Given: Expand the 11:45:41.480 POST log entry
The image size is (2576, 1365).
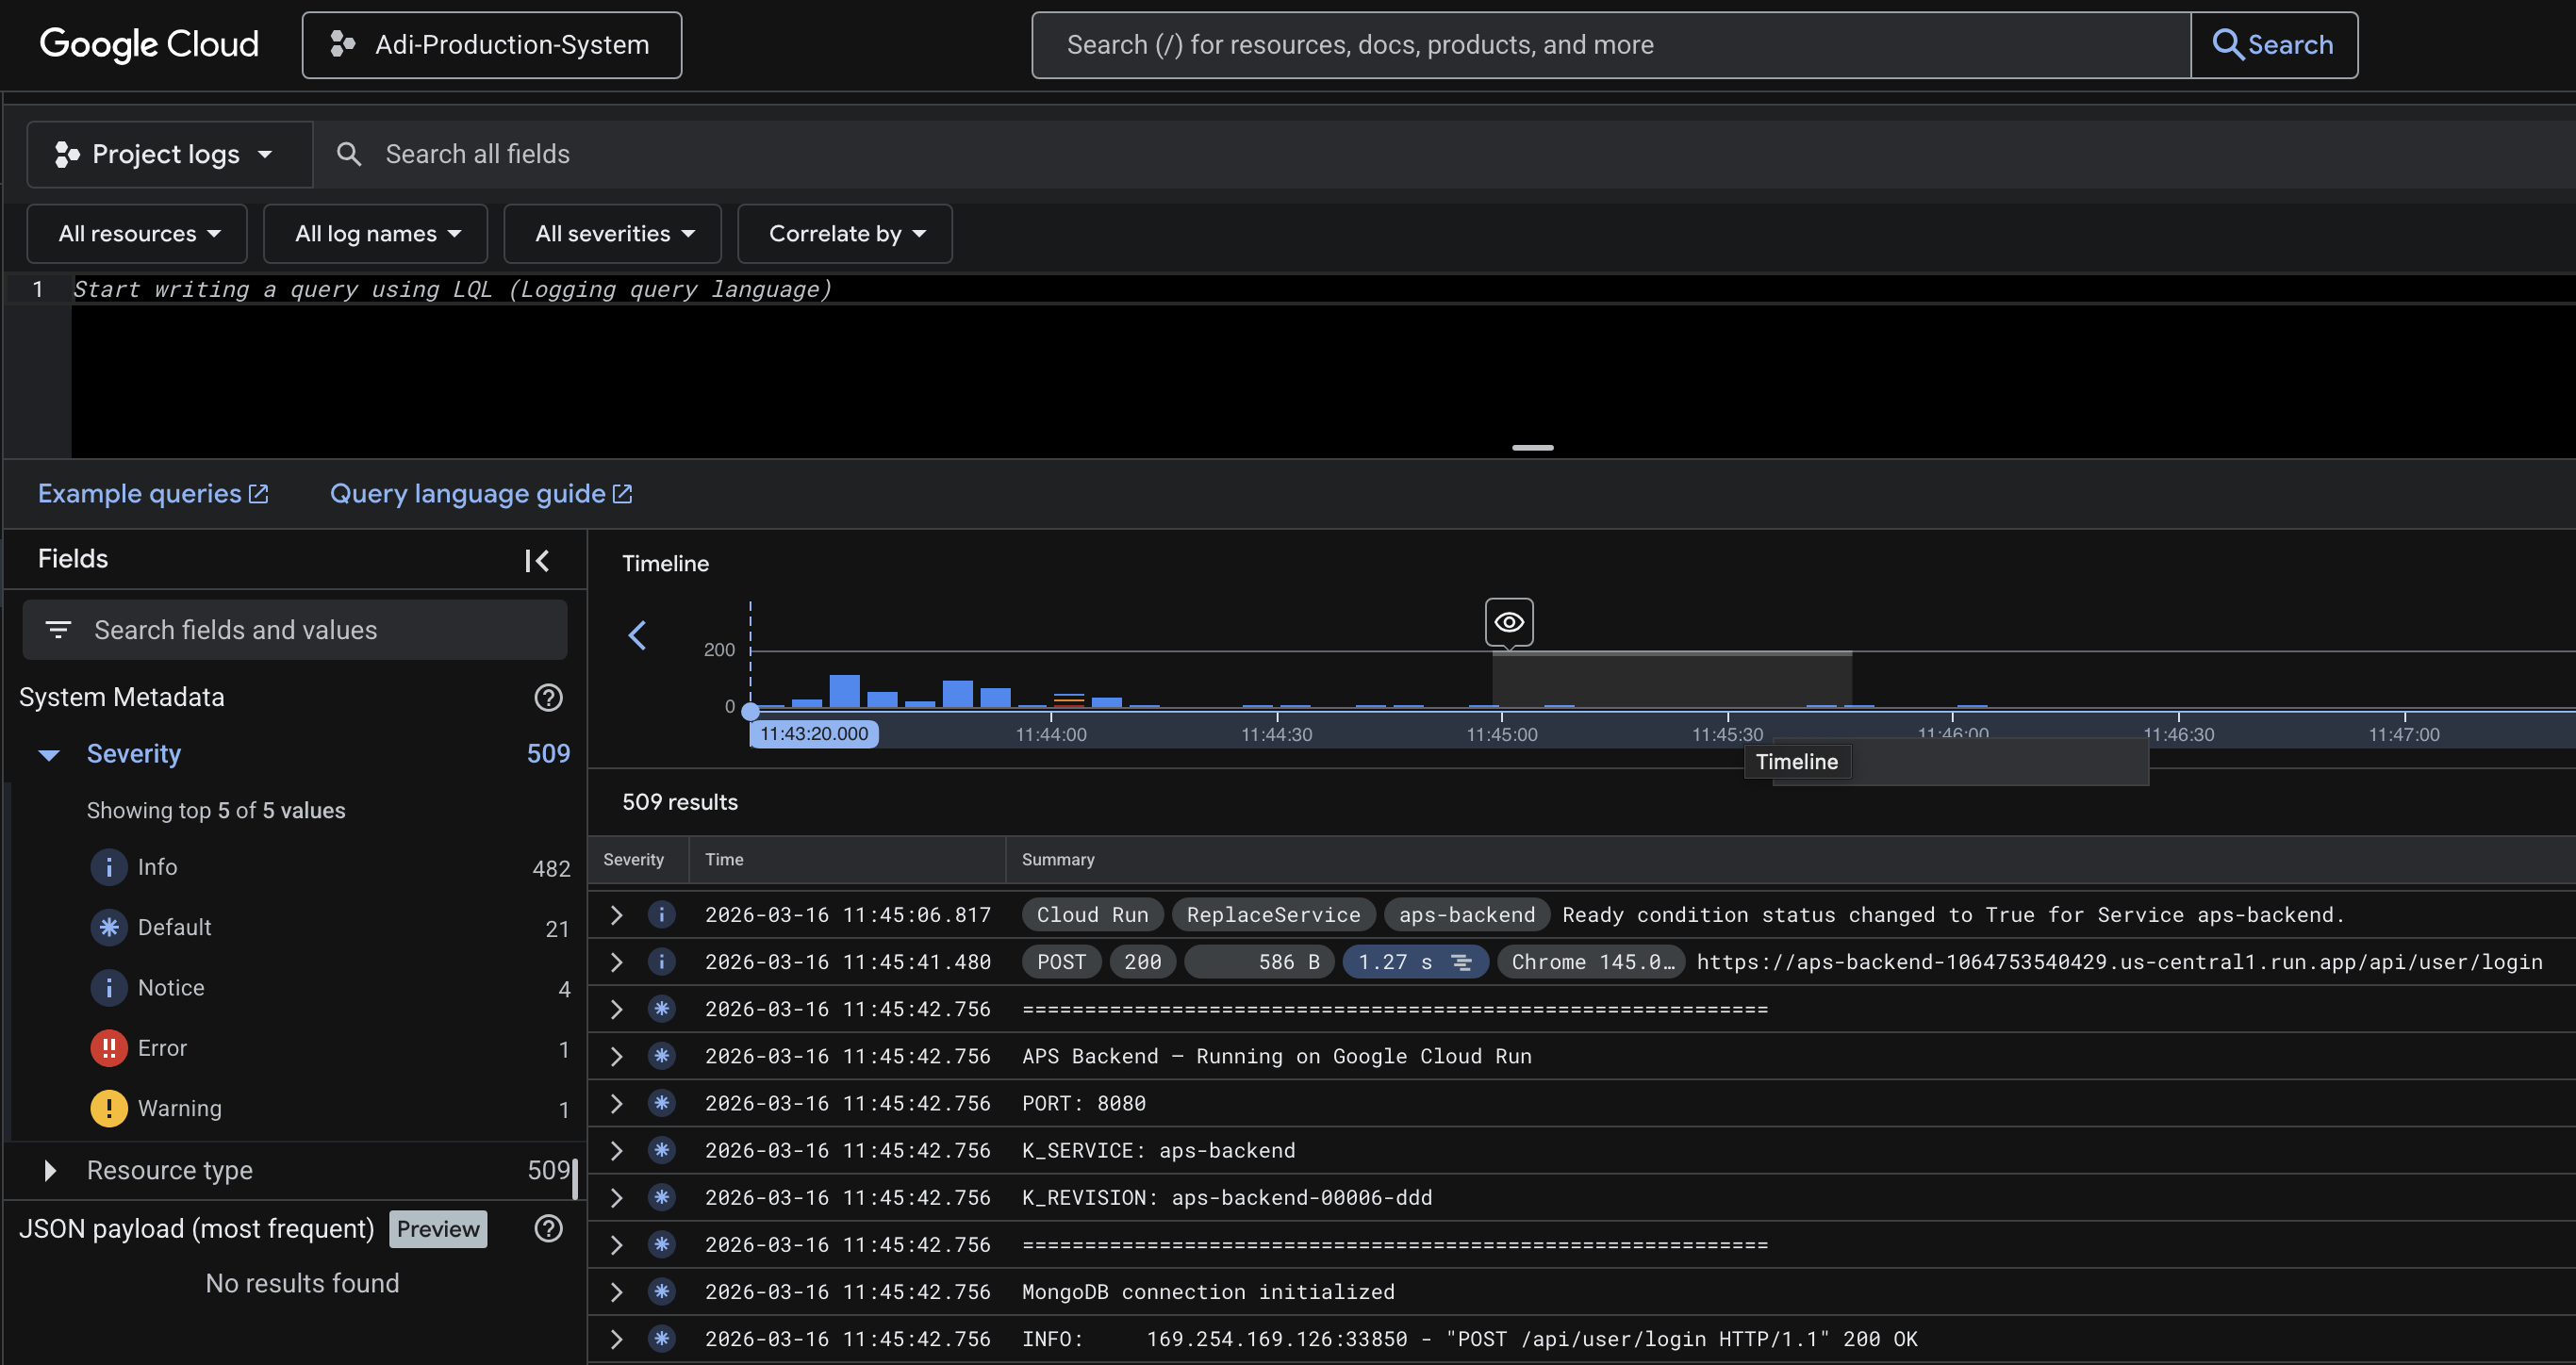Looking at the screenshot, I should [x=617, y=962].
